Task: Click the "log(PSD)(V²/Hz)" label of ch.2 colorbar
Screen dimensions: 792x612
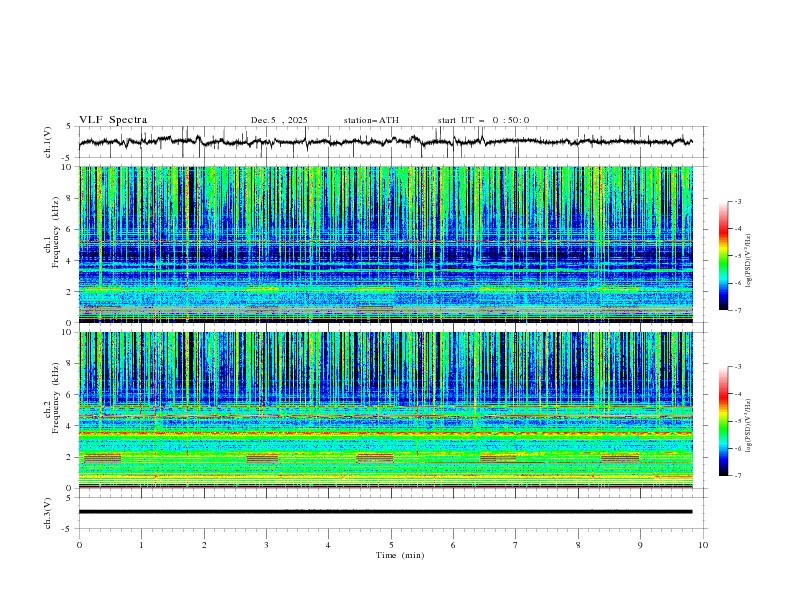Action: 749,425
